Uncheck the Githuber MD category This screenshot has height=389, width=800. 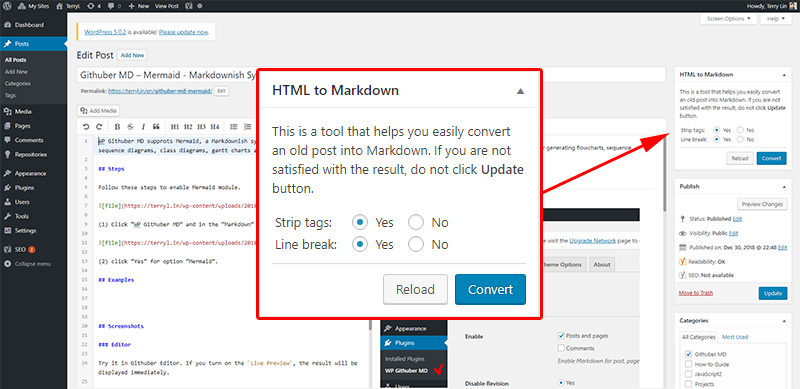coord(688,354)
